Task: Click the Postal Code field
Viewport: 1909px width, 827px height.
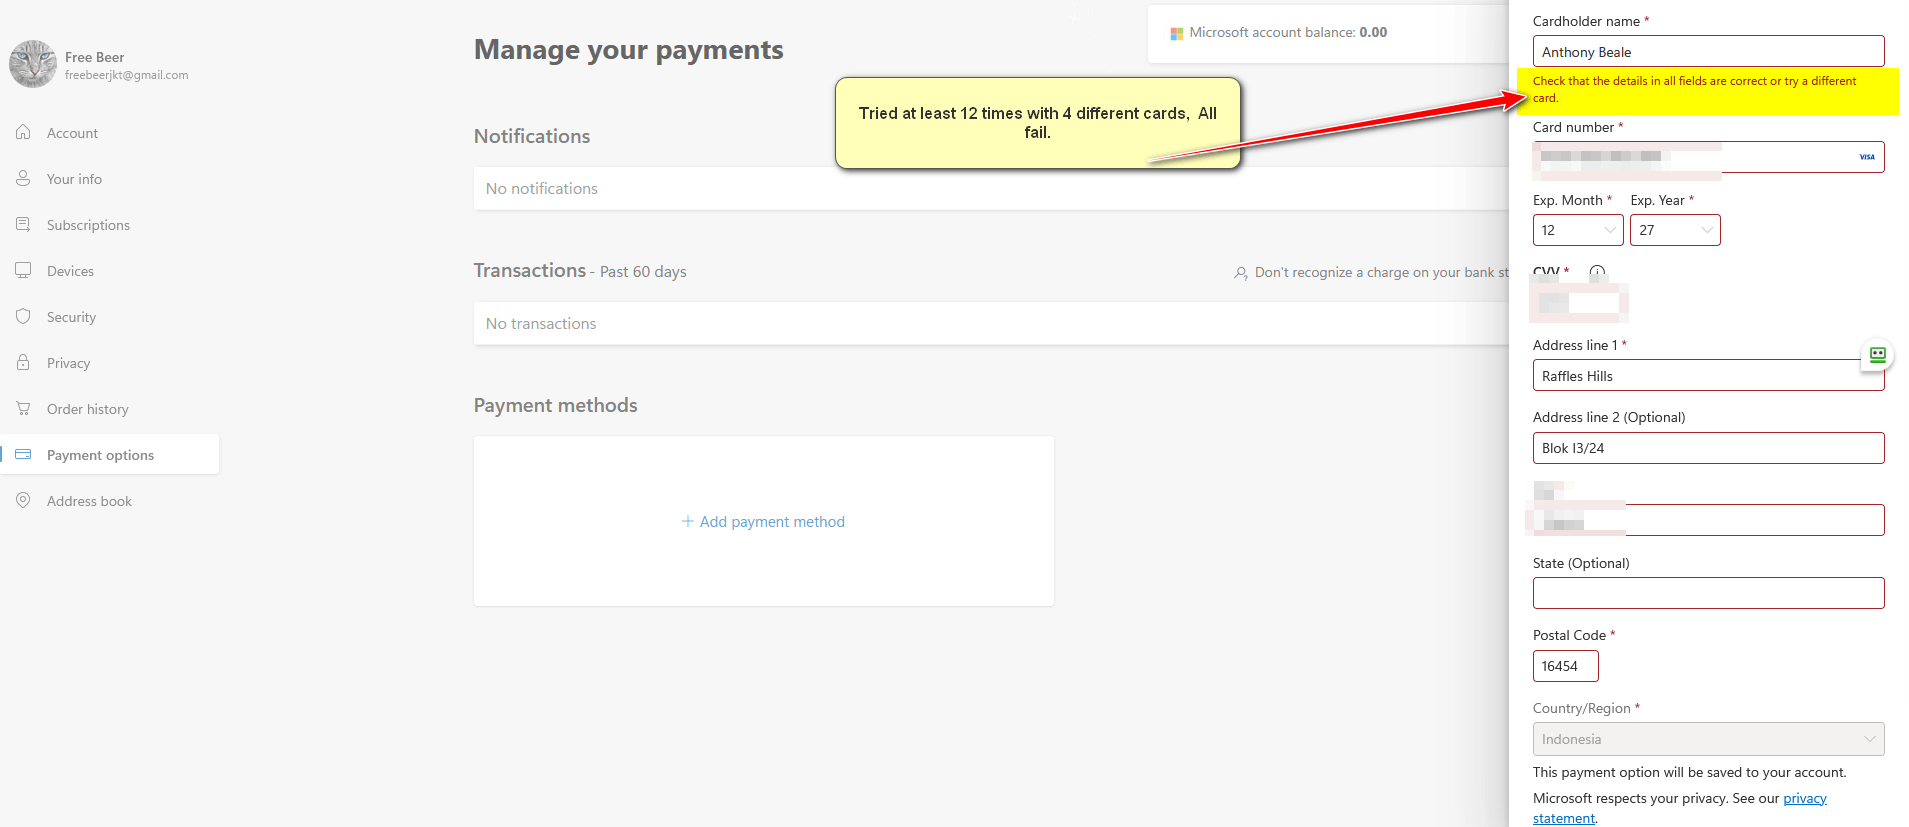Action: 1565,666
